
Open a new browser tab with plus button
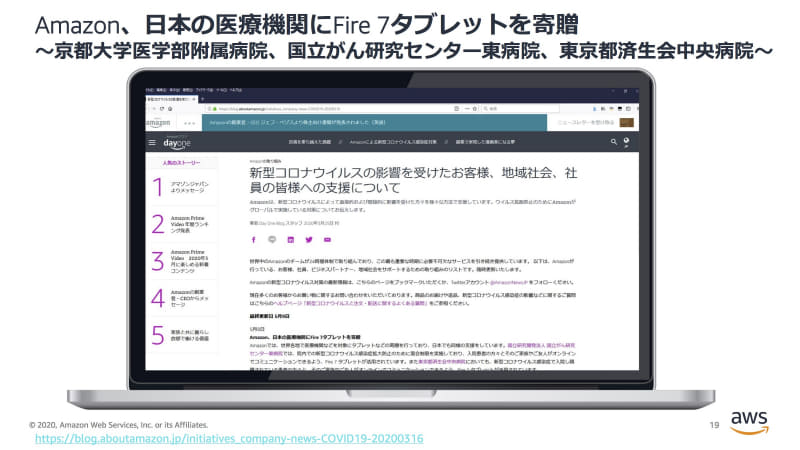(203, 99)
